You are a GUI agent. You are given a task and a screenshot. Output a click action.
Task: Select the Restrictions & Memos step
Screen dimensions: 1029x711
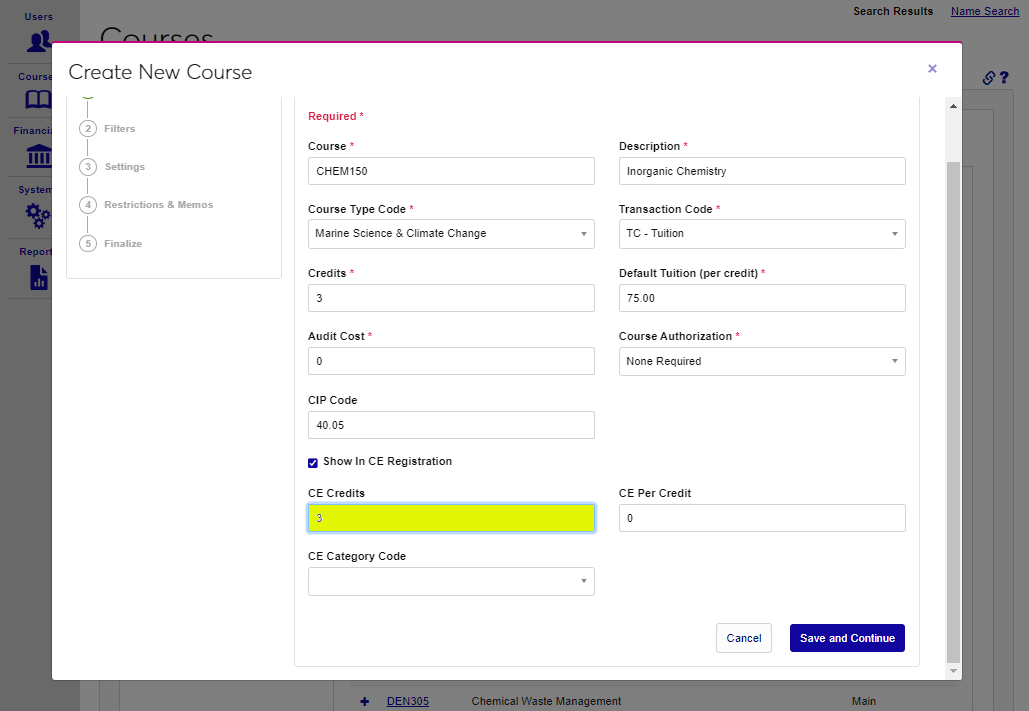[158, 205]
